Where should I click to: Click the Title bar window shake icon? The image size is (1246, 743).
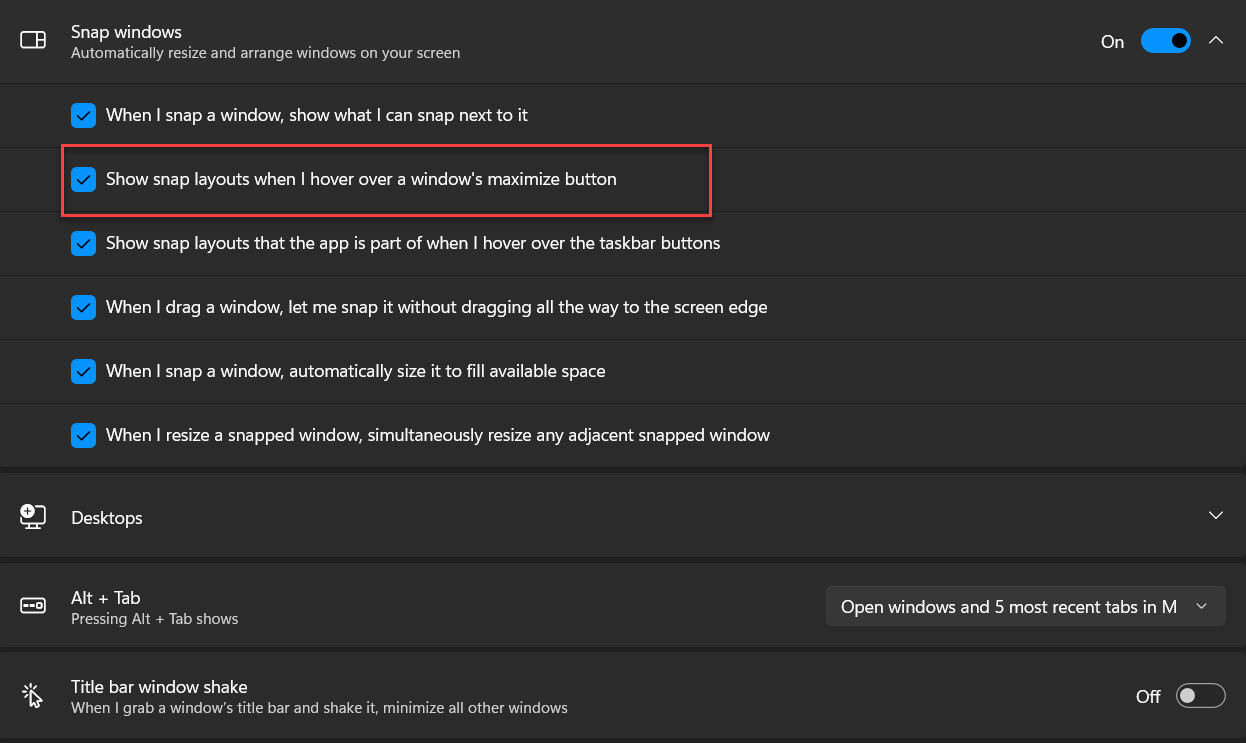click(x=33, y=696)
